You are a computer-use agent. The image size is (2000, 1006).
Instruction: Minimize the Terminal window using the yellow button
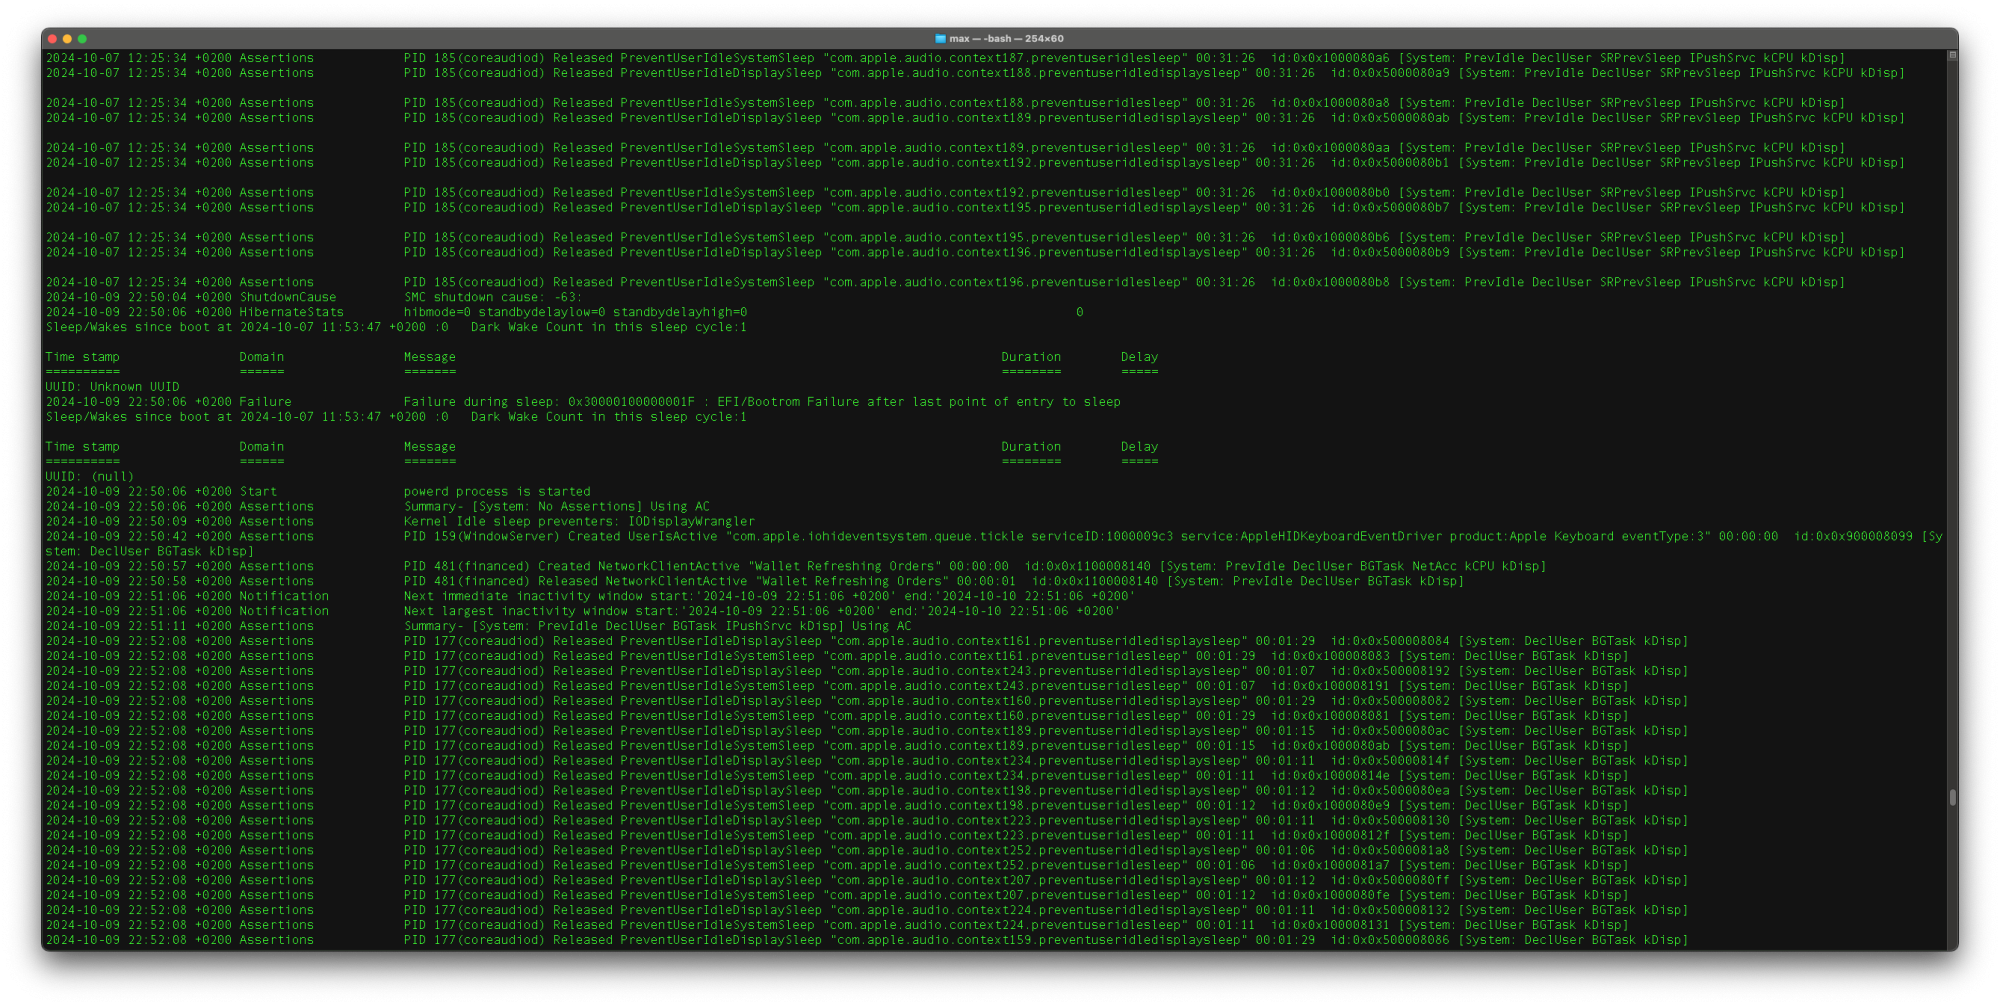click(67, 39)
